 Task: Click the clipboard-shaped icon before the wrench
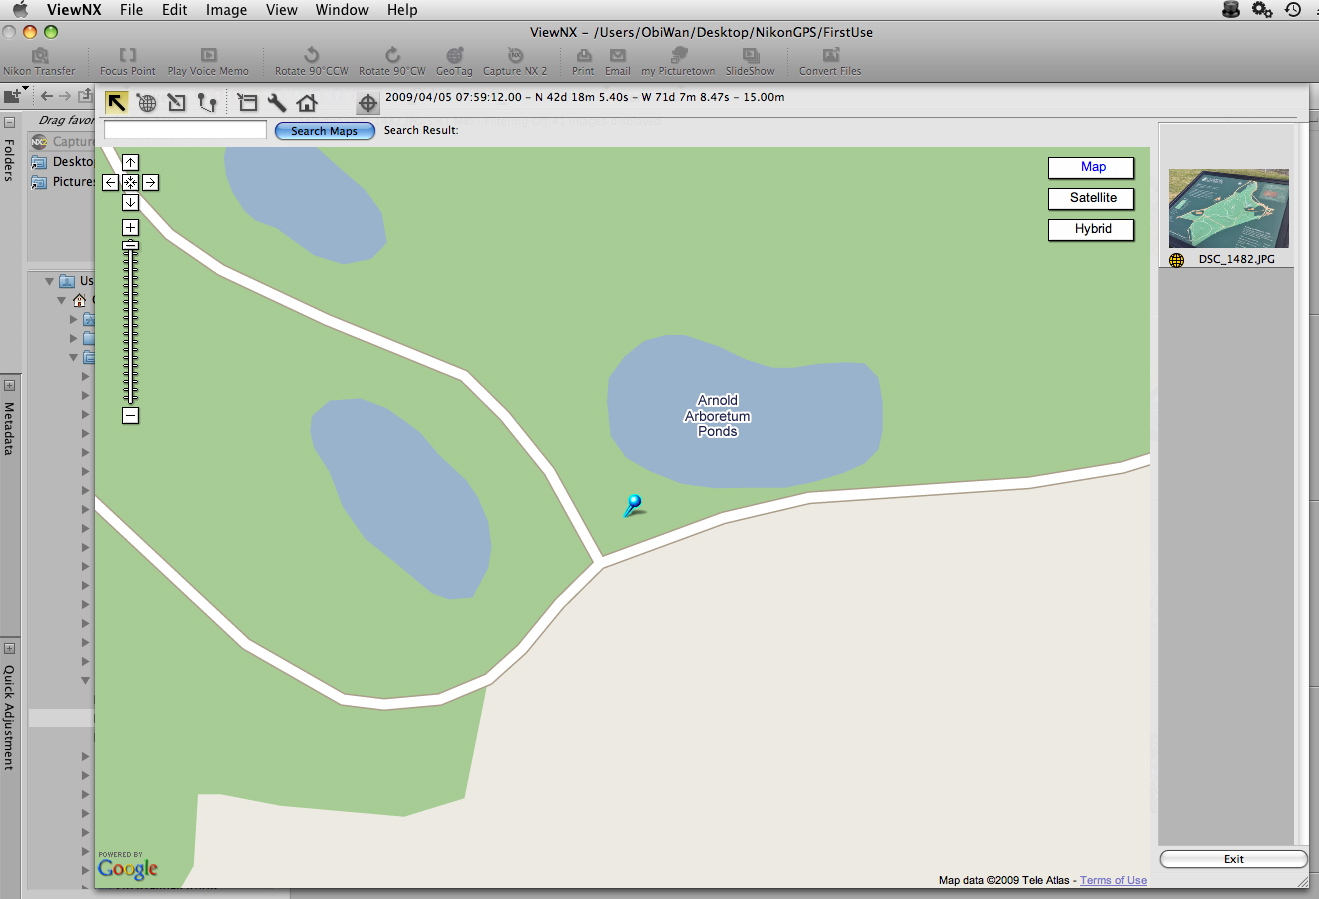click(x=247, y=102)
